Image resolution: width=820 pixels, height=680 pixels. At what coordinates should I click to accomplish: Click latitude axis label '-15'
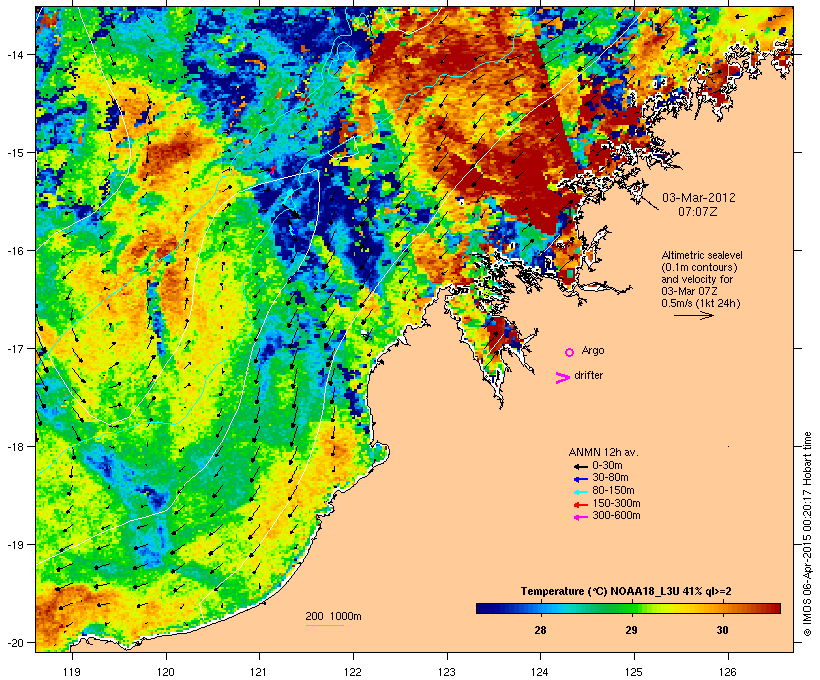[14, 153]
